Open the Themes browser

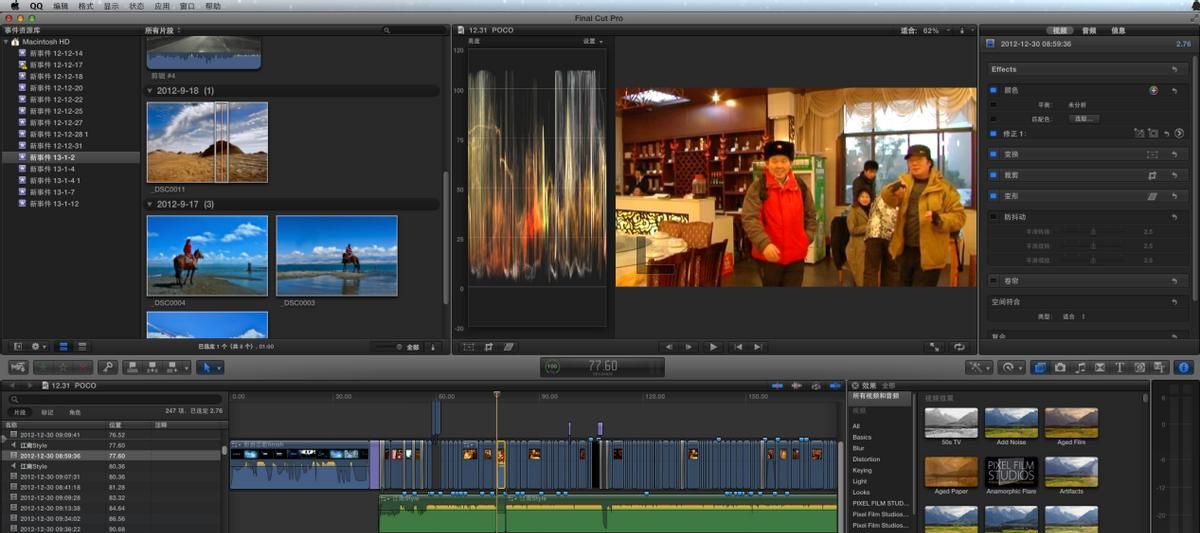[x=1160, y=367]
